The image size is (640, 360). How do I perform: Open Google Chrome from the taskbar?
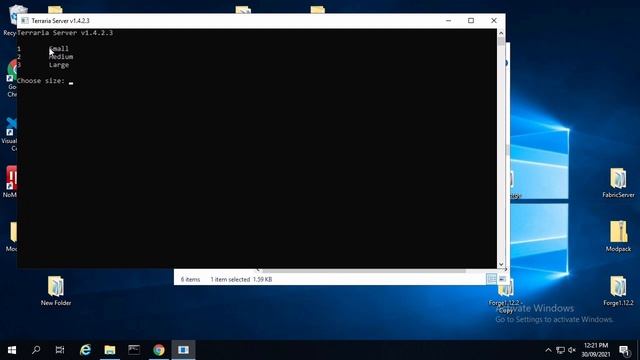(159, 350)
